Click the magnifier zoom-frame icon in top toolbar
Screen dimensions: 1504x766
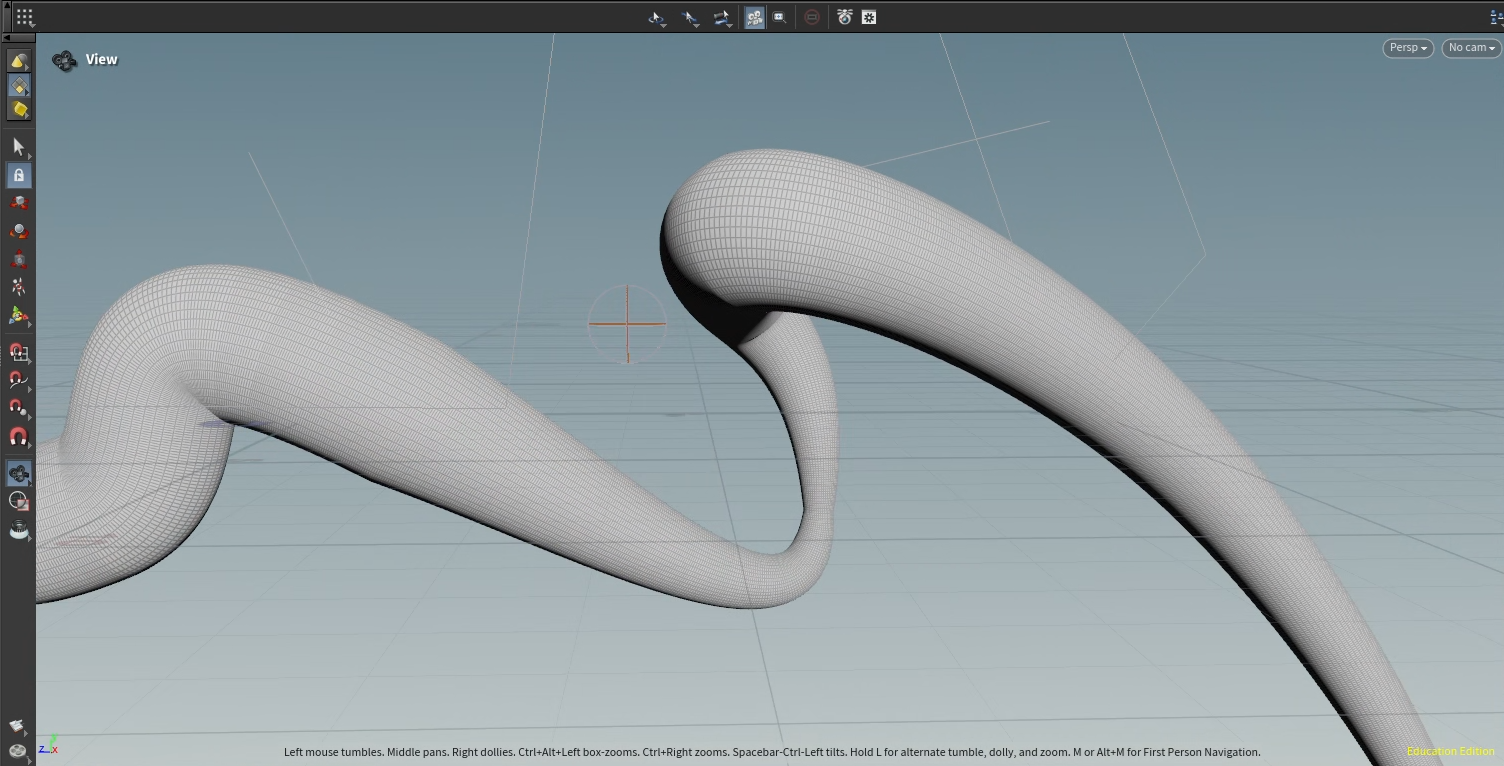(x=780, y=17)
